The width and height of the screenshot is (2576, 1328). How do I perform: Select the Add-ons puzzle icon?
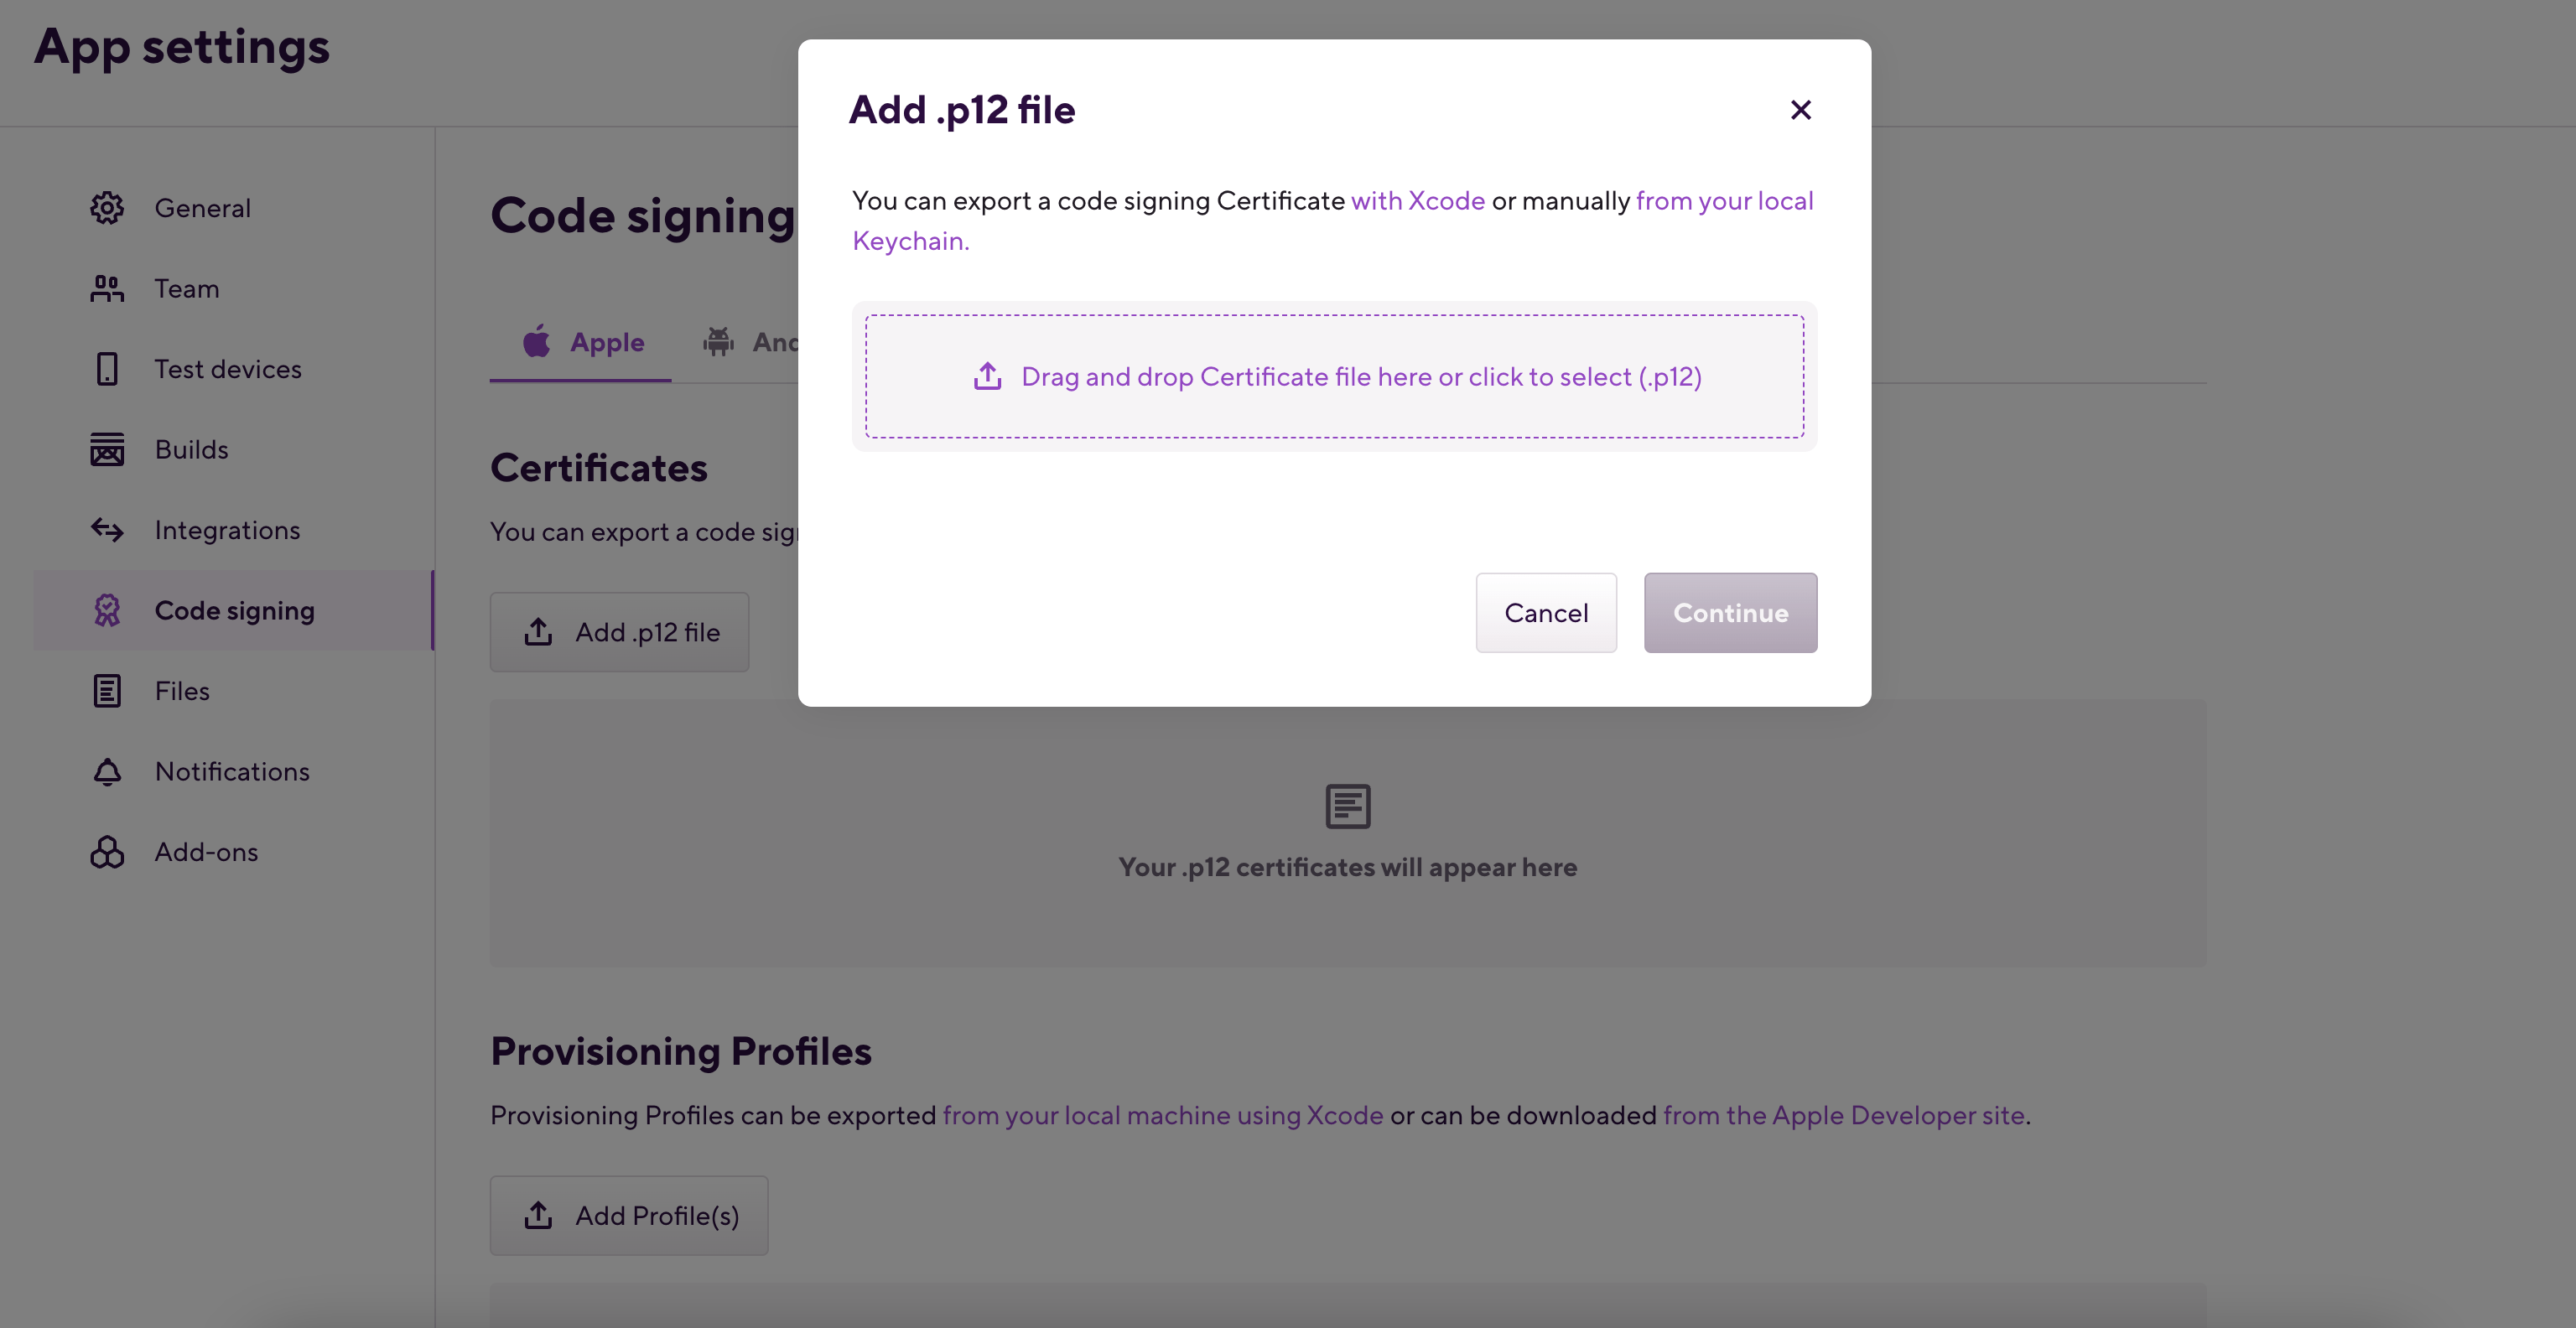pos(107,851)
